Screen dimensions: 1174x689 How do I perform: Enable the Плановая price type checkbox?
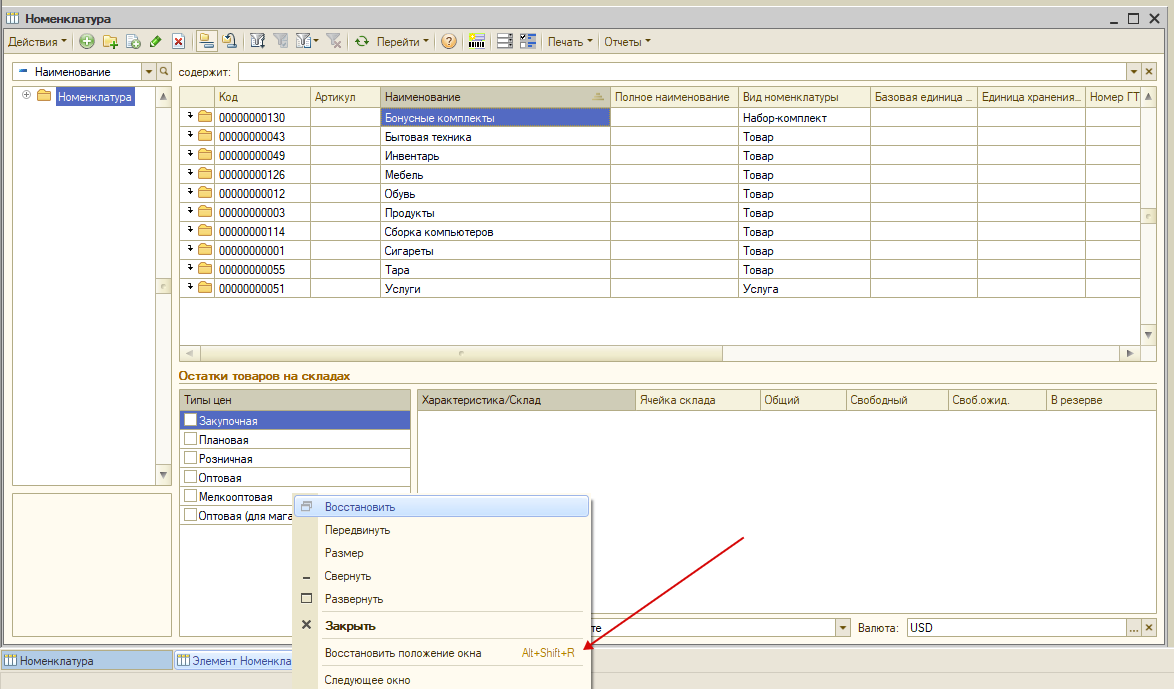(190, 440)
